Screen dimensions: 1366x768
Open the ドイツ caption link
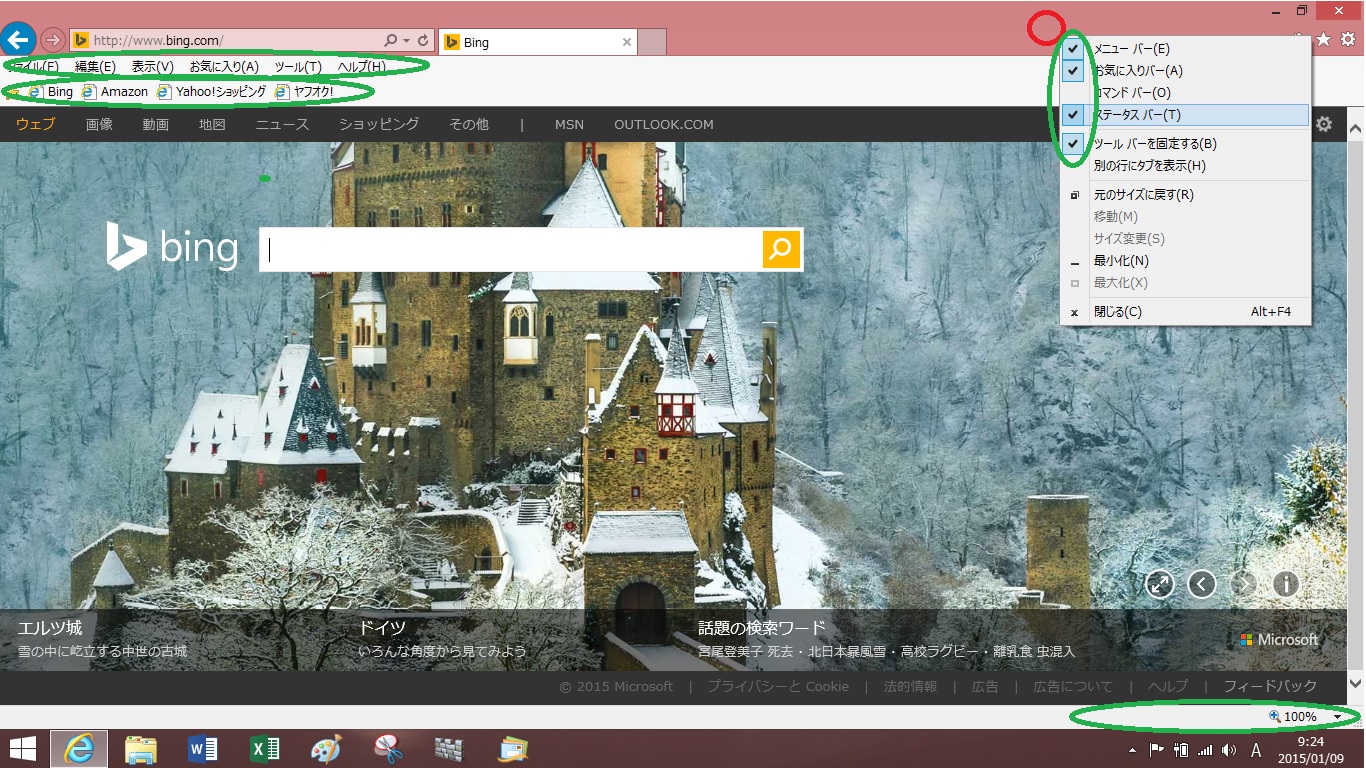(x=382, y=628)
